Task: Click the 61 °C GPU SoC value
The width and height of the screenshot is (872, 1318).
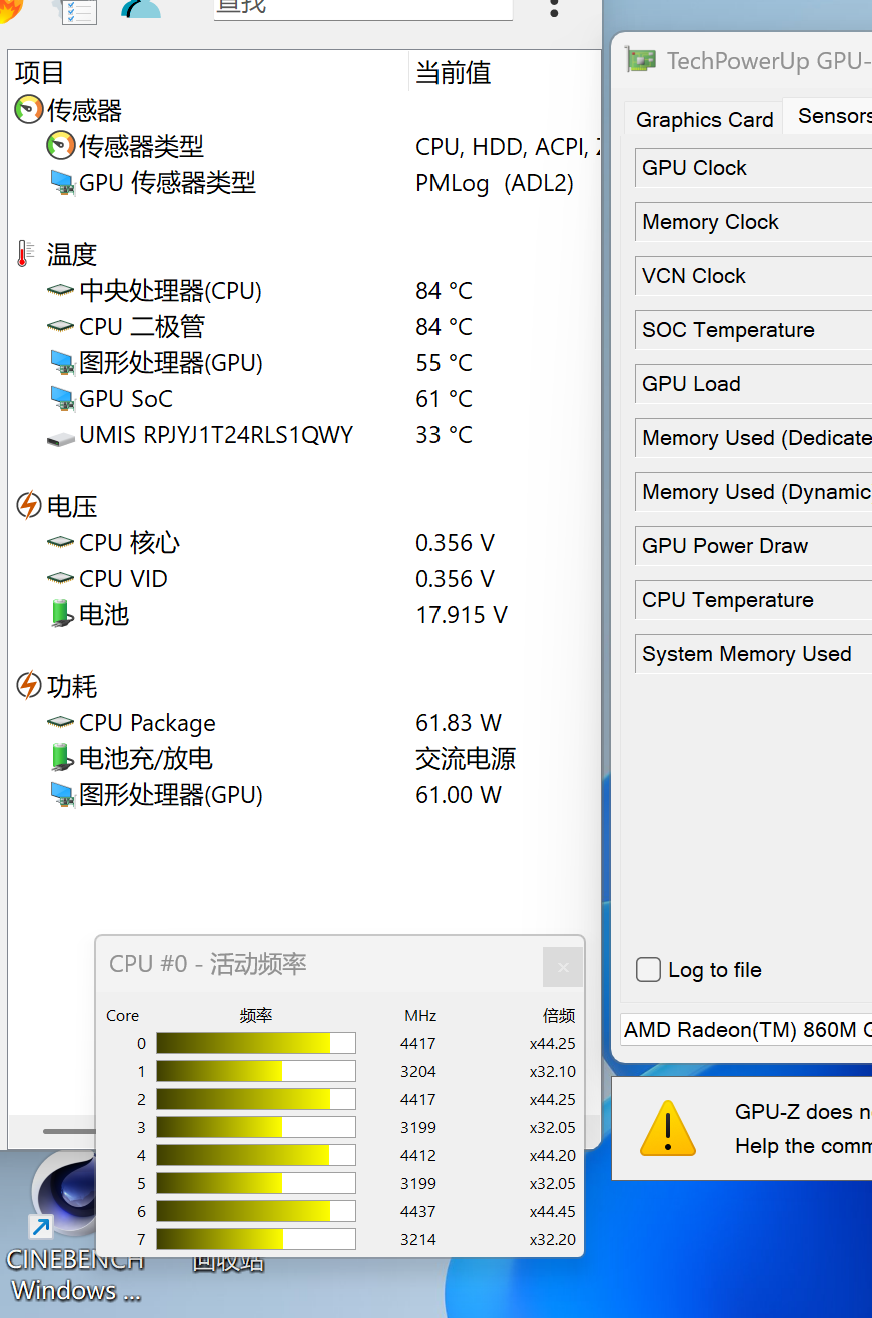Action: 444,399
